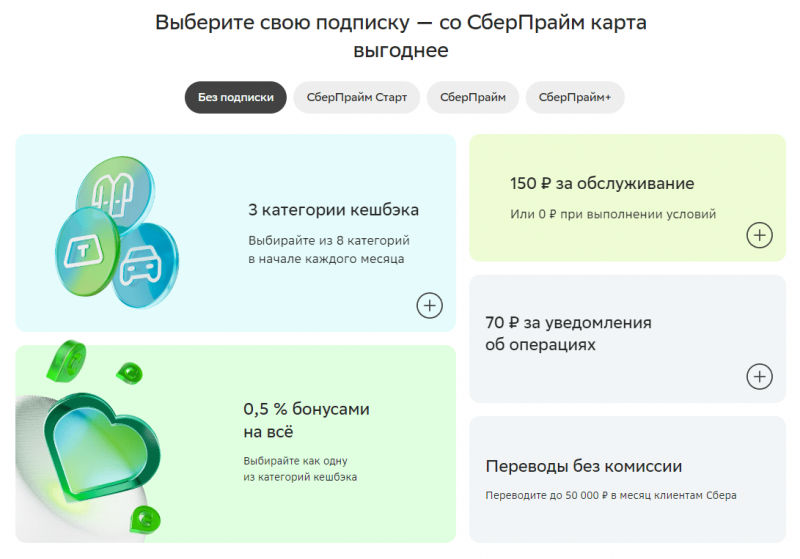Viewport: 800px width, 559px height.
Task: Click text Выбирайте из 8 категорий
Action: [x=329, y=240]
